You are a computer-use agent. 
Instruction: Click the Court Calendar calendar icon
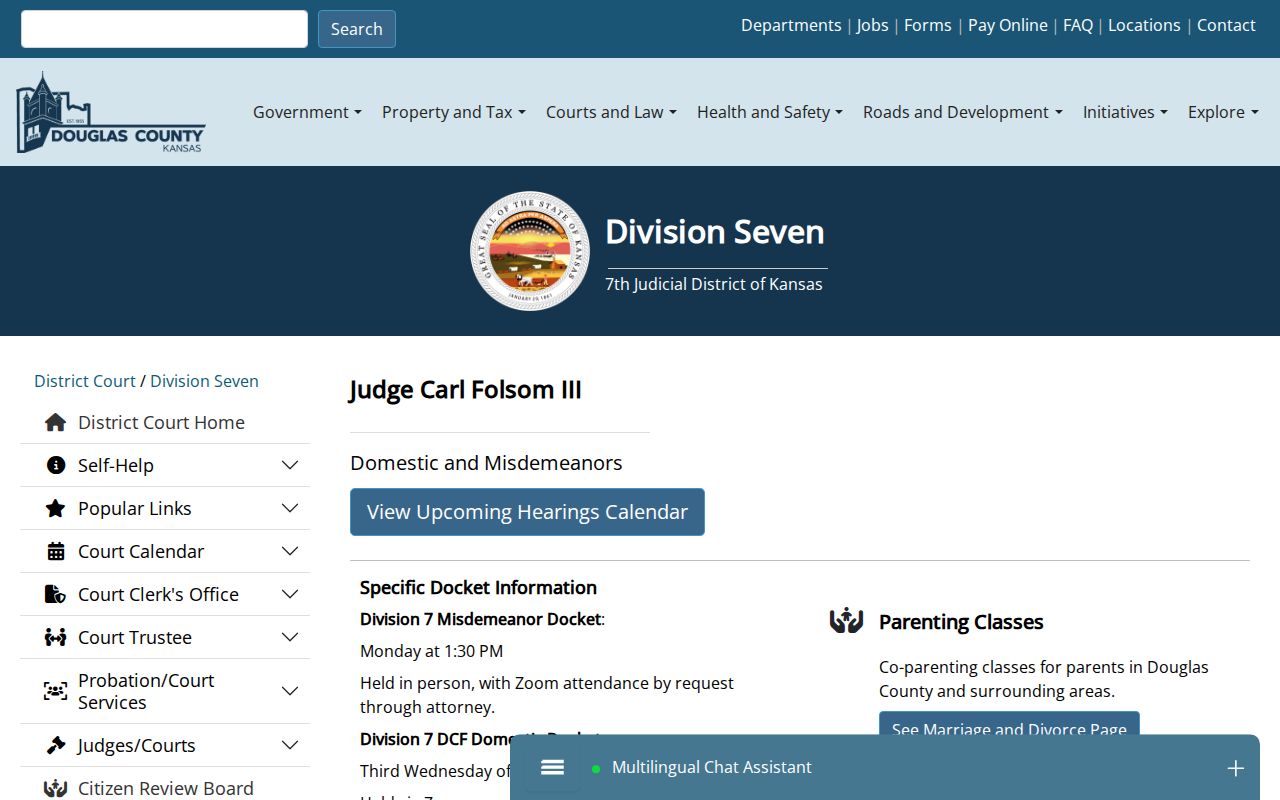tap(56, 551)
